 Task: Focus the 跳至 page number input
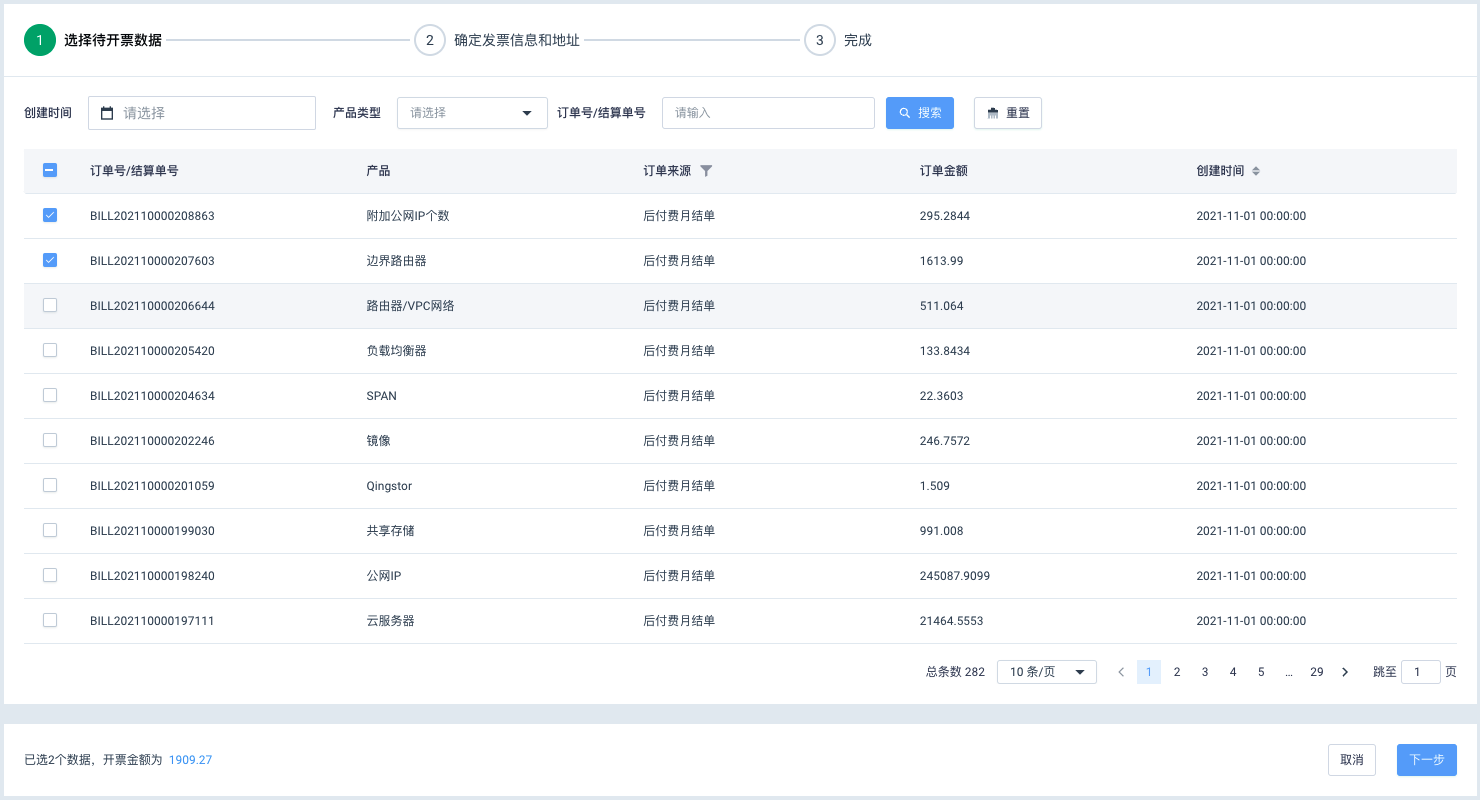[1421, 672]
